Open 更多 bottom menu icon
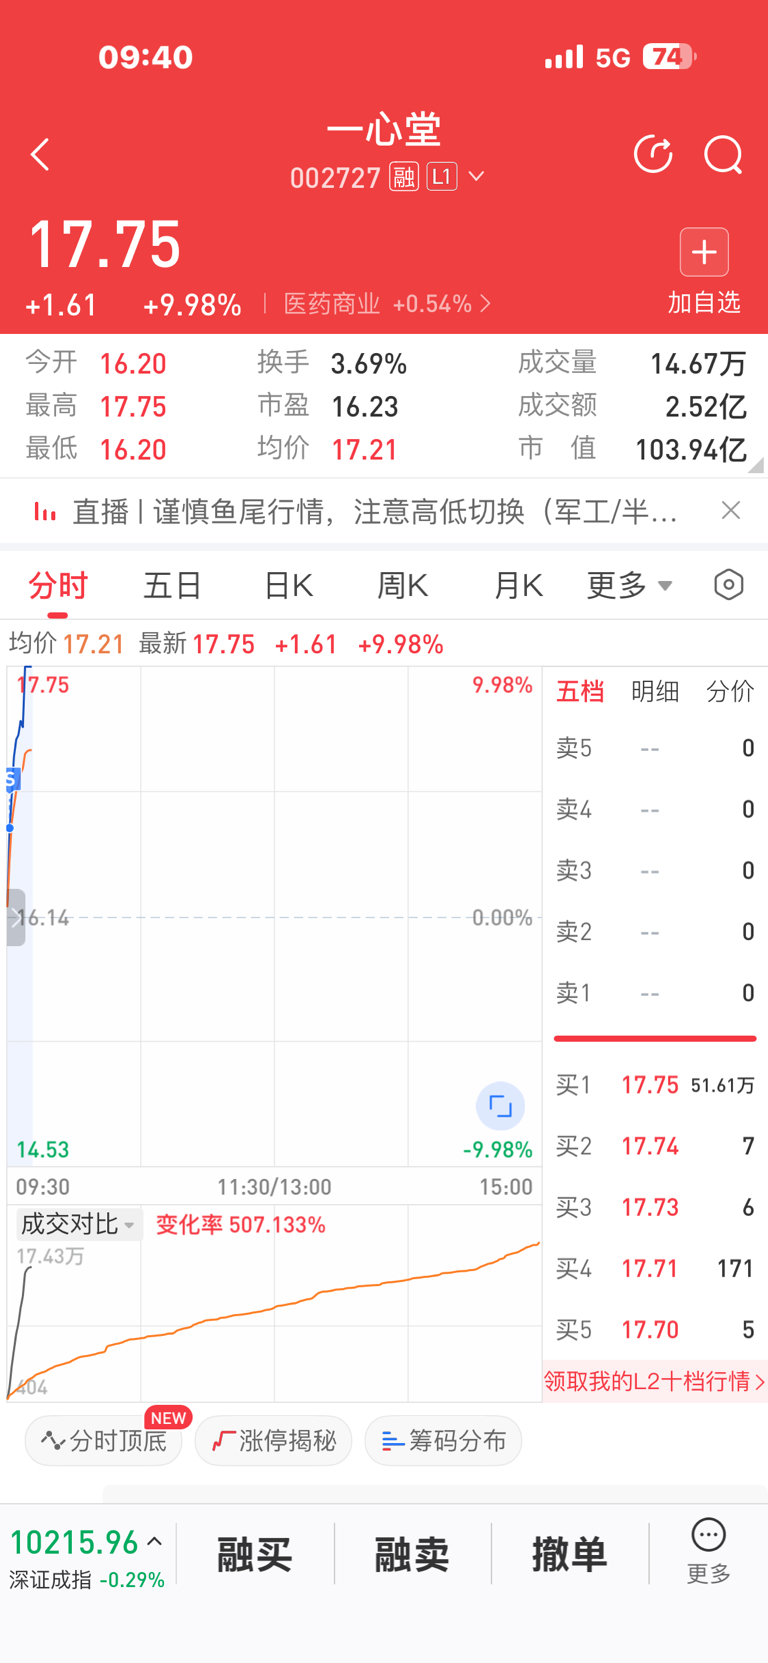 pyautogui.click(x=708, y=1552)
